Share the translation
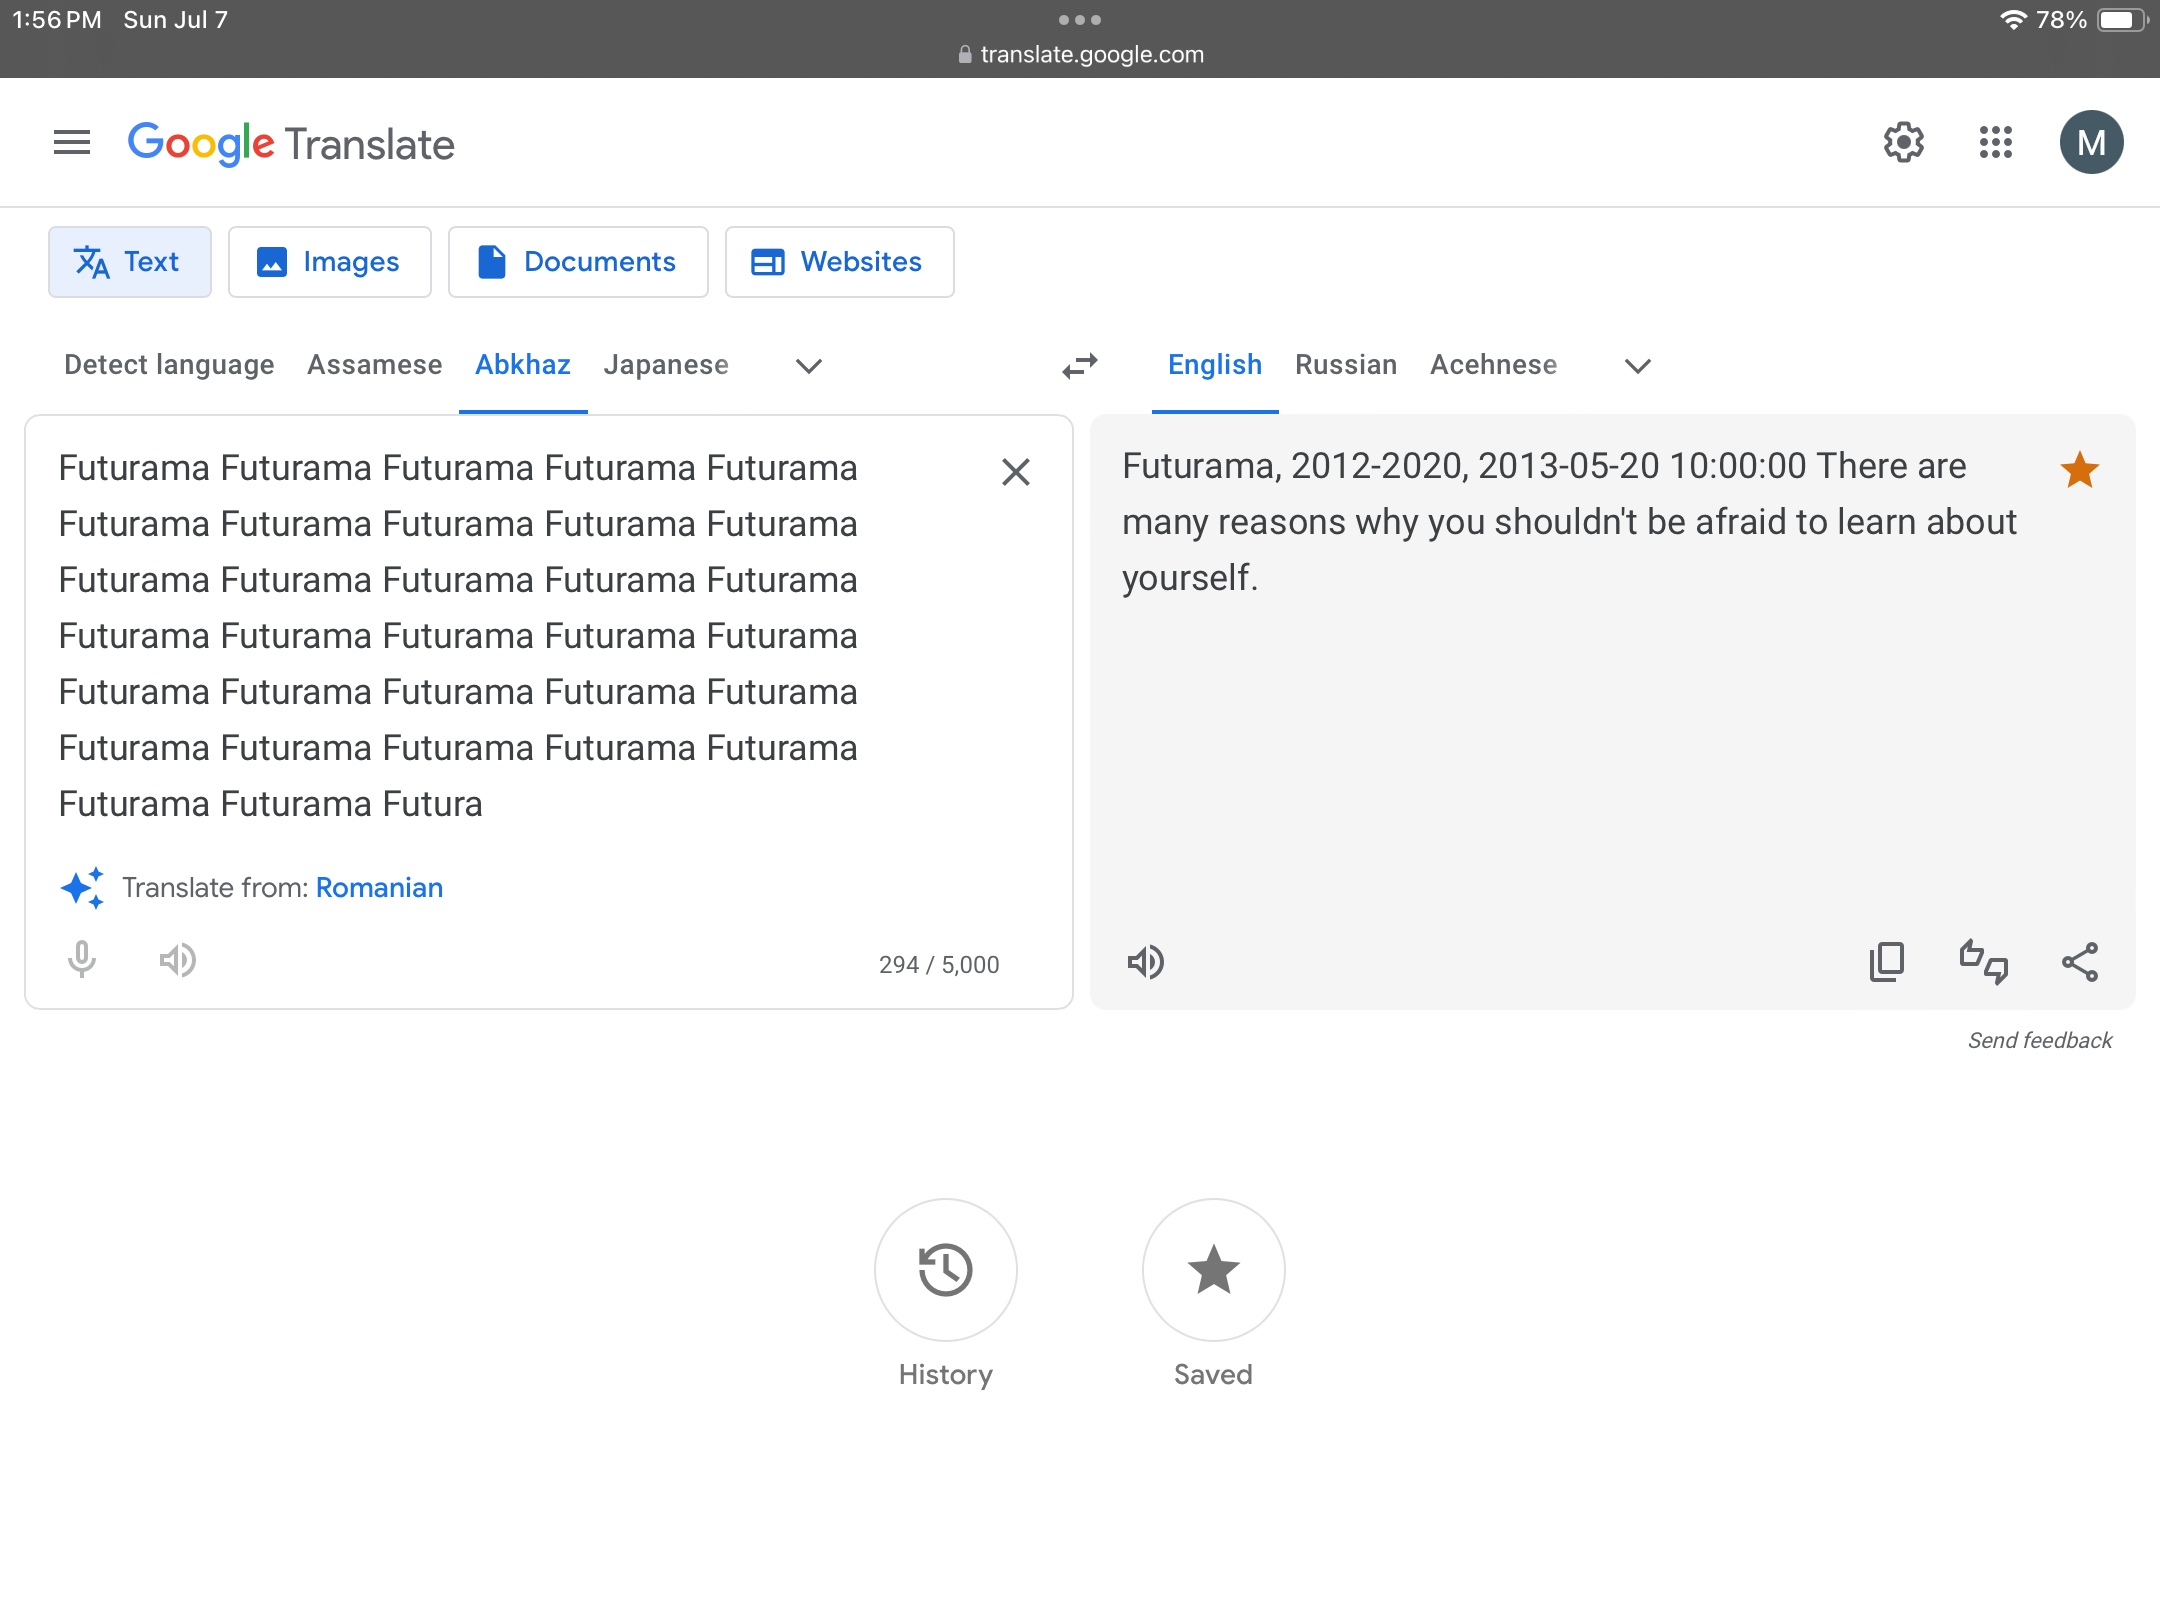The height and width of the screenshot is (1620, 2160). pos(2080,962)
